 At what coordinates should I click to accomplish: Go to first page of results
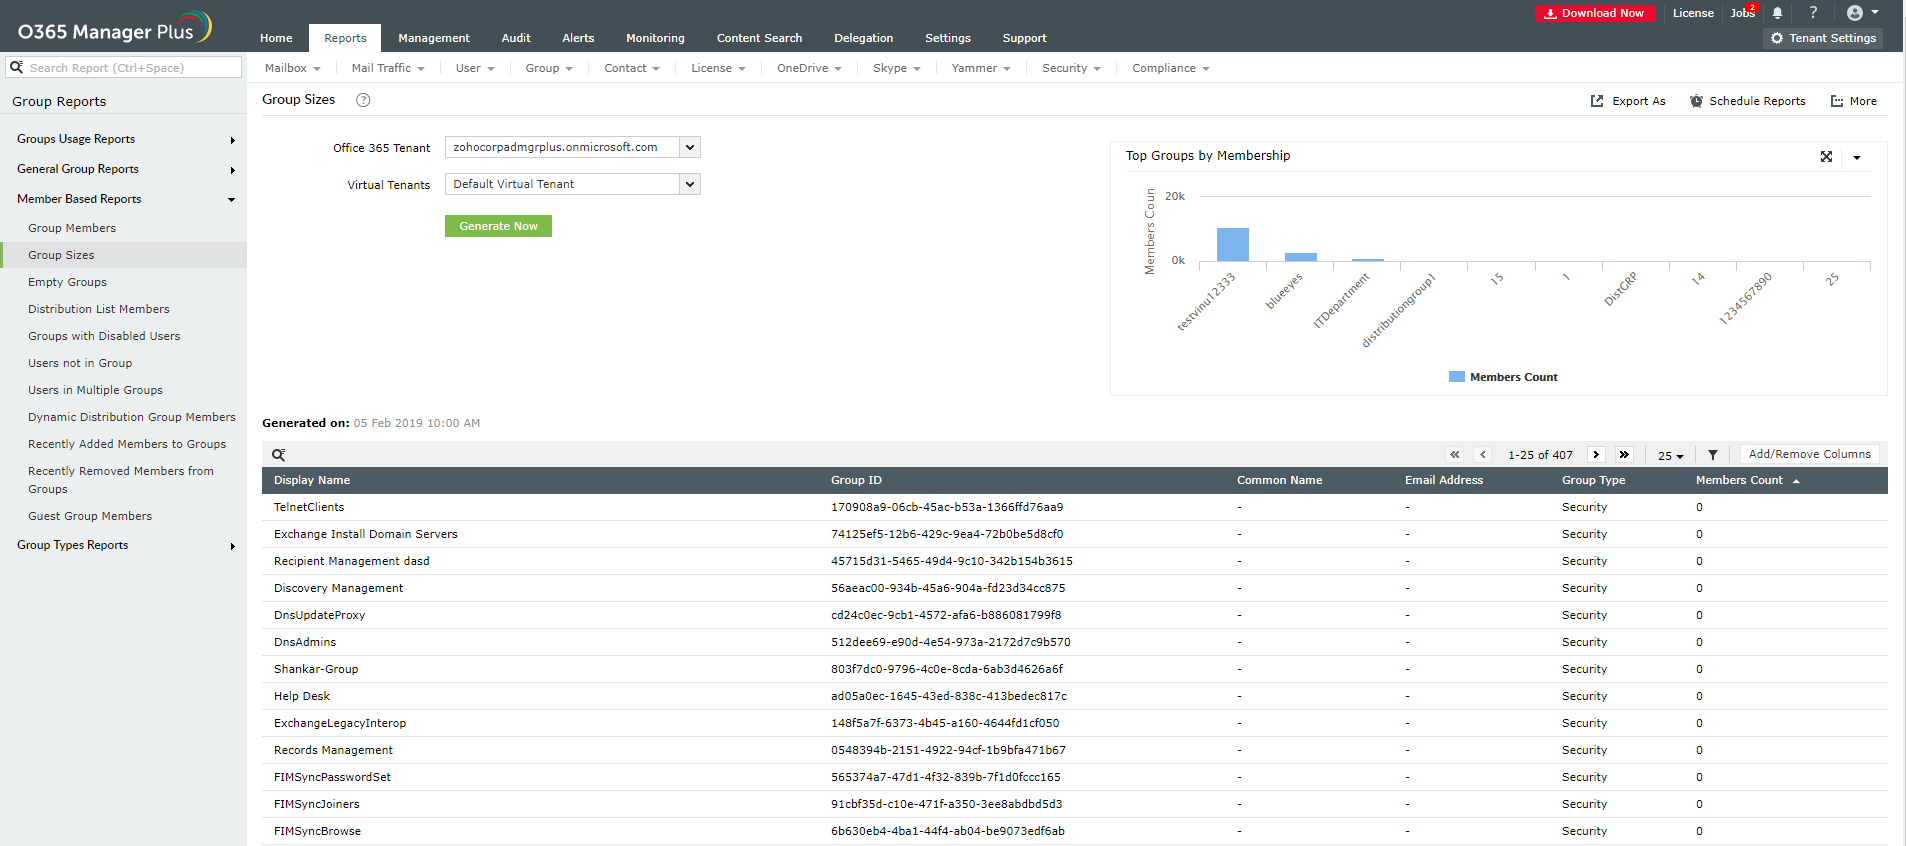1455,454
